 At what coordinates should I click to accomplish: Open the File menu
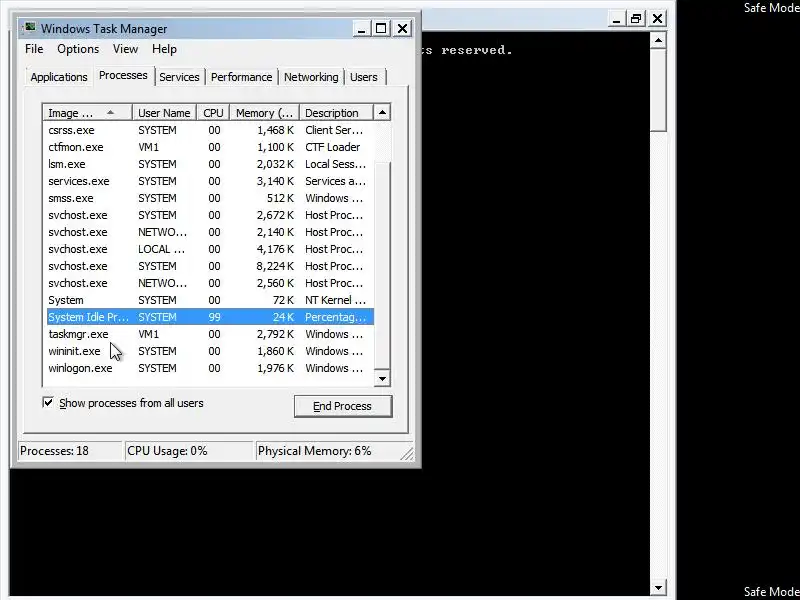(x=34, y=49)
